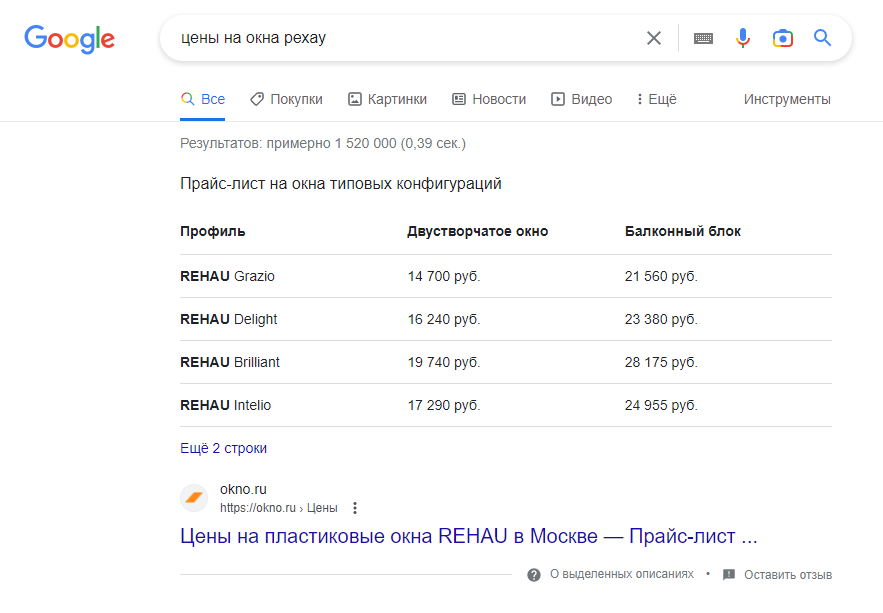Start voice search with the microphone icon
883x613 pixels.
(743, 38)
